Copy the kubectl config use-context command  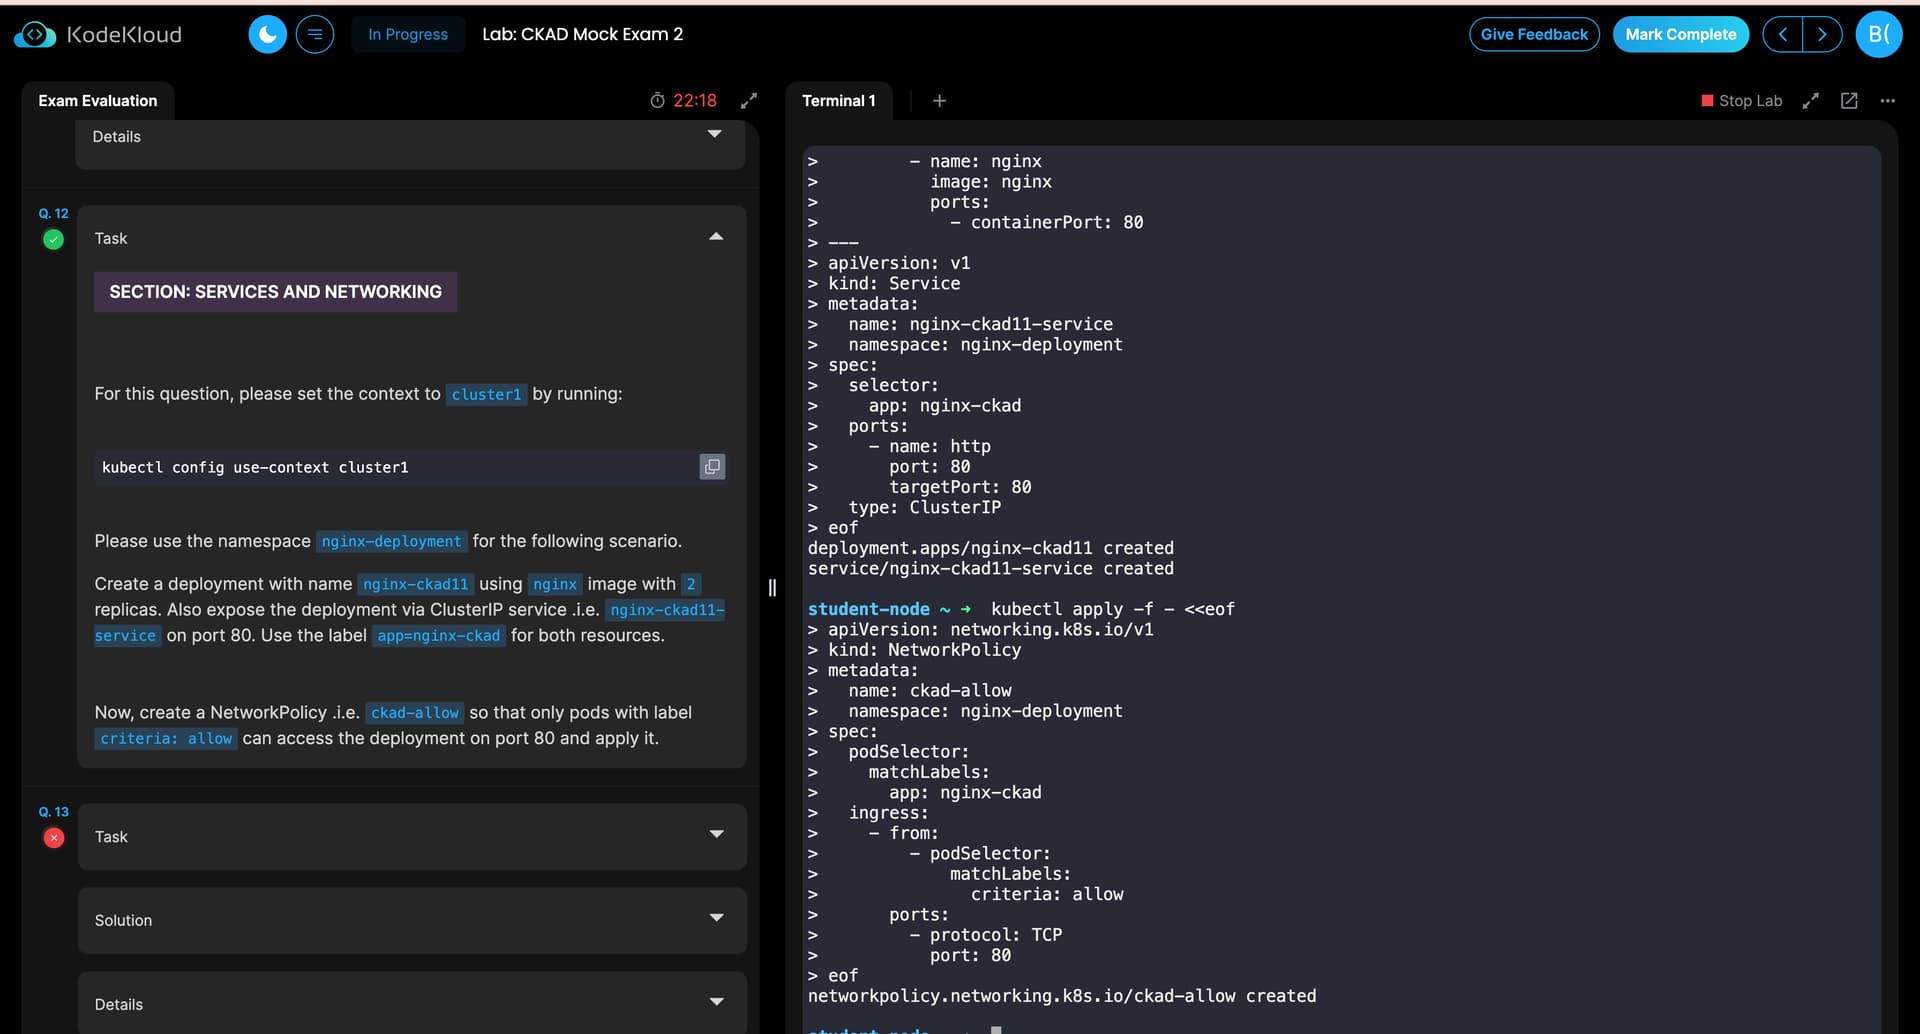tap(712, 467)
